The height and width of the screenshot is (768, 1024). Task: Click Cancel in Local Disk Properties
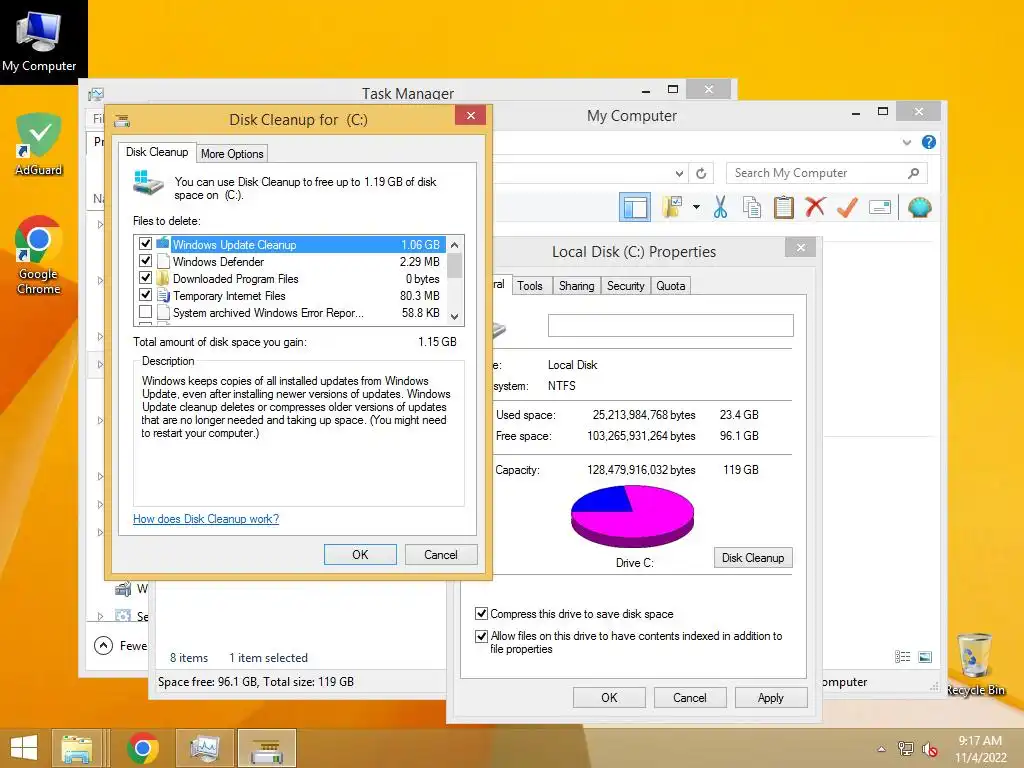click(690, 697)
